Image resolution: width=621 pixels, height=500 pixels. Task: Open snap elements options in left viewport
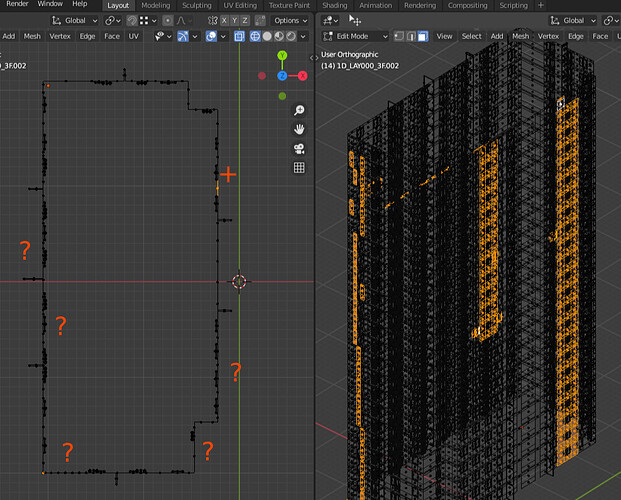tap(148, 21)
